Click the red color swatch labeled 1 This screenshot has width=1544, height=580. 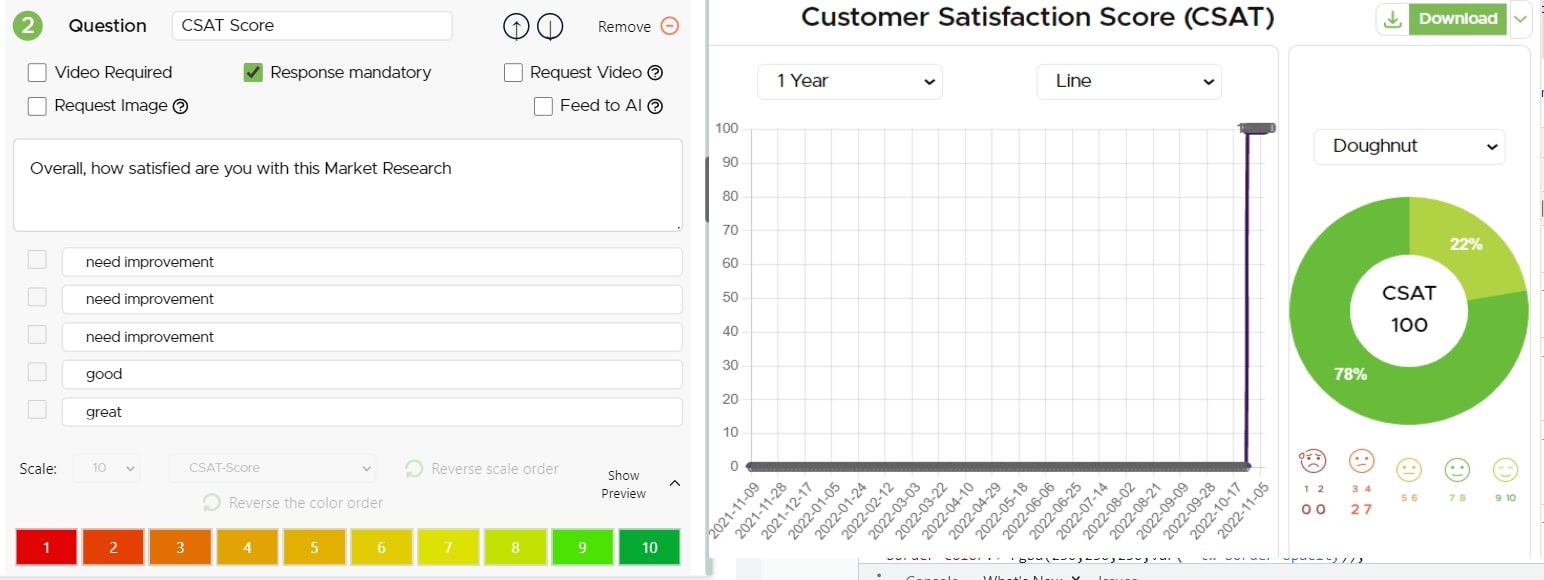(46, 547)
